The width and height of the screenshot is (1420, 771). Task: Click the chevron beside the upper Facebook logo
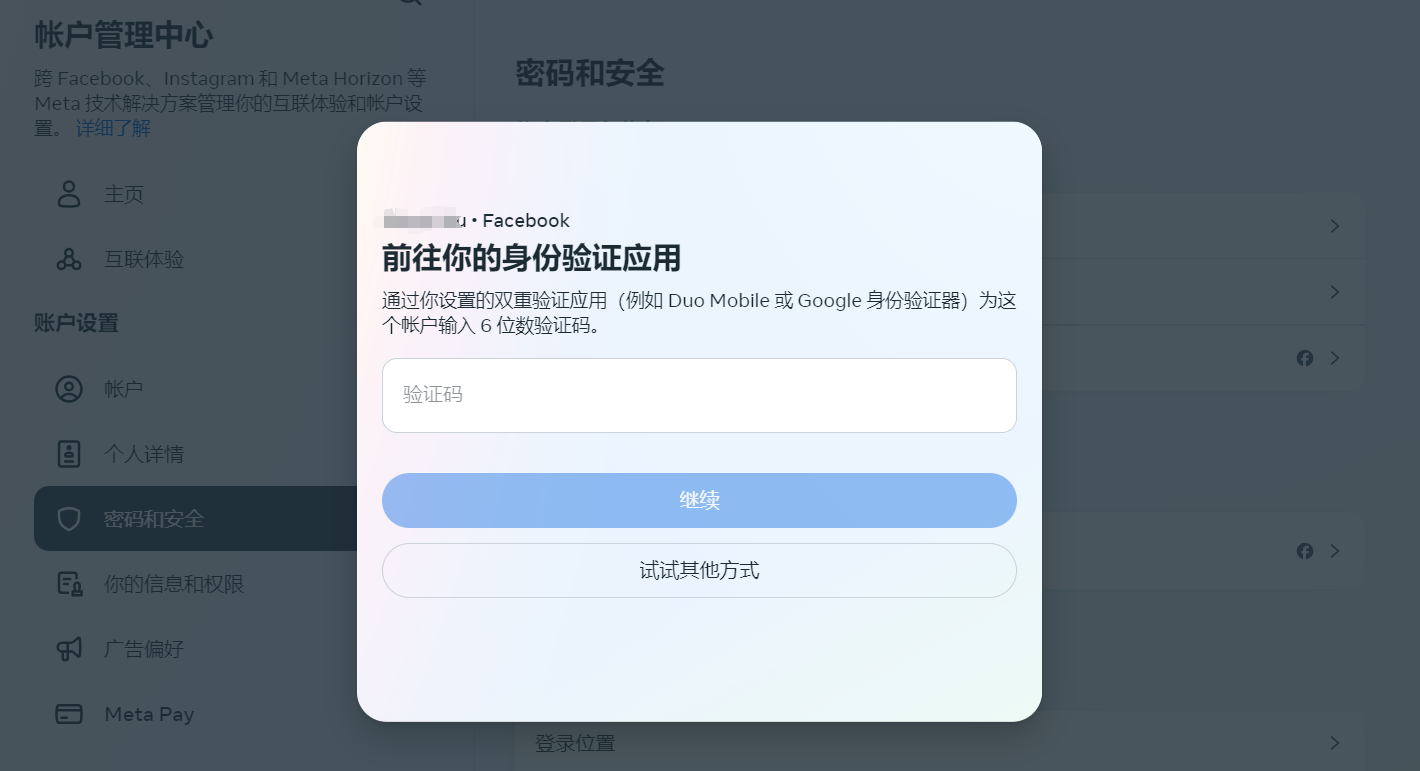(x=1335, y=358)
